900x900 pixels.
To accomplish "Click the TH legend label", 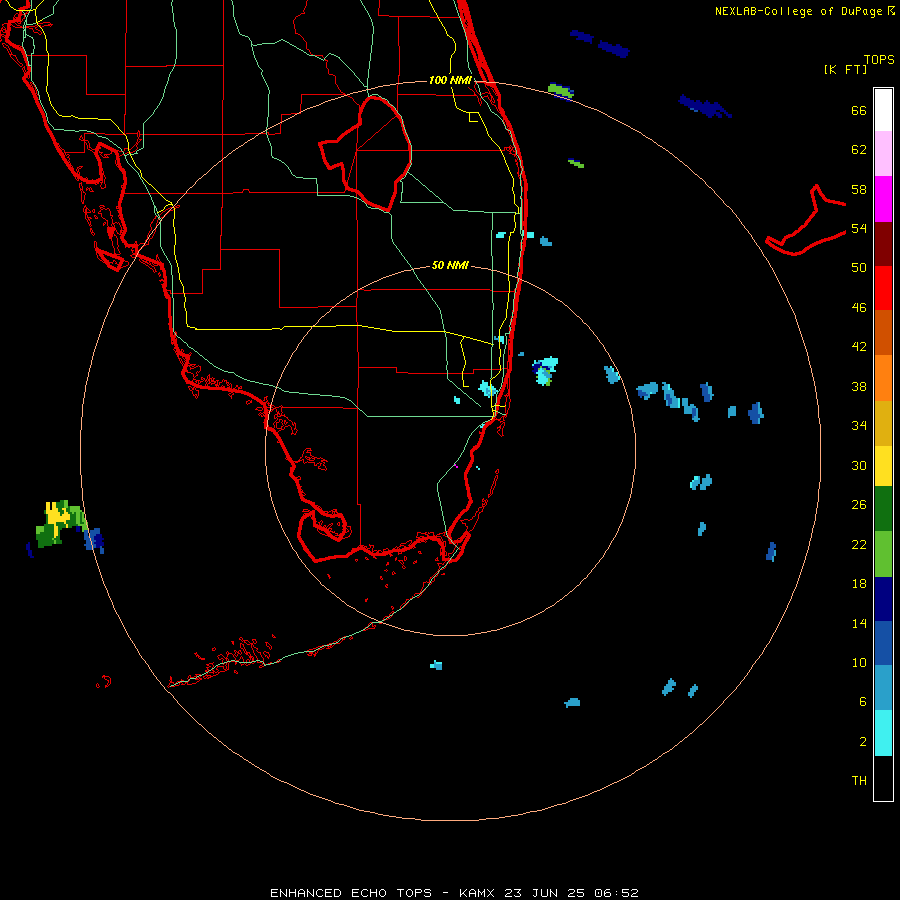I will tap(859, 780).
